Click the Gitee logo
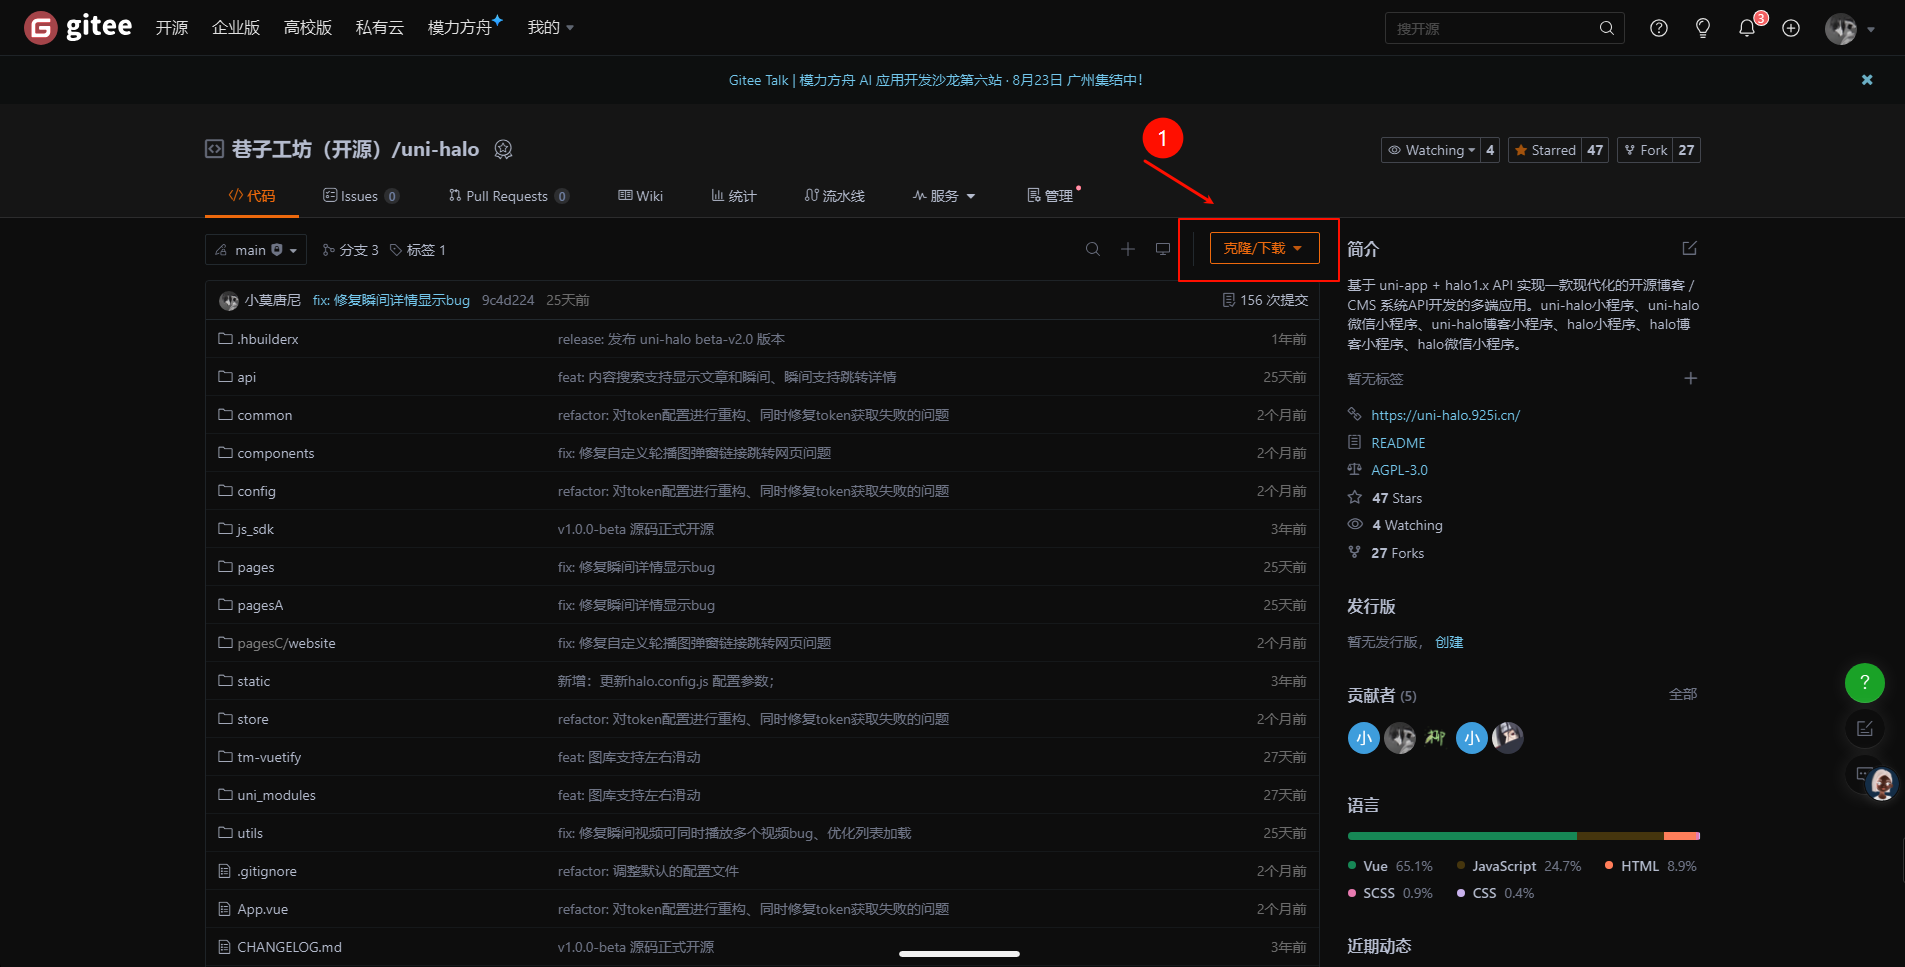This screenshot has width=1905, height=967. pos(78,27)
